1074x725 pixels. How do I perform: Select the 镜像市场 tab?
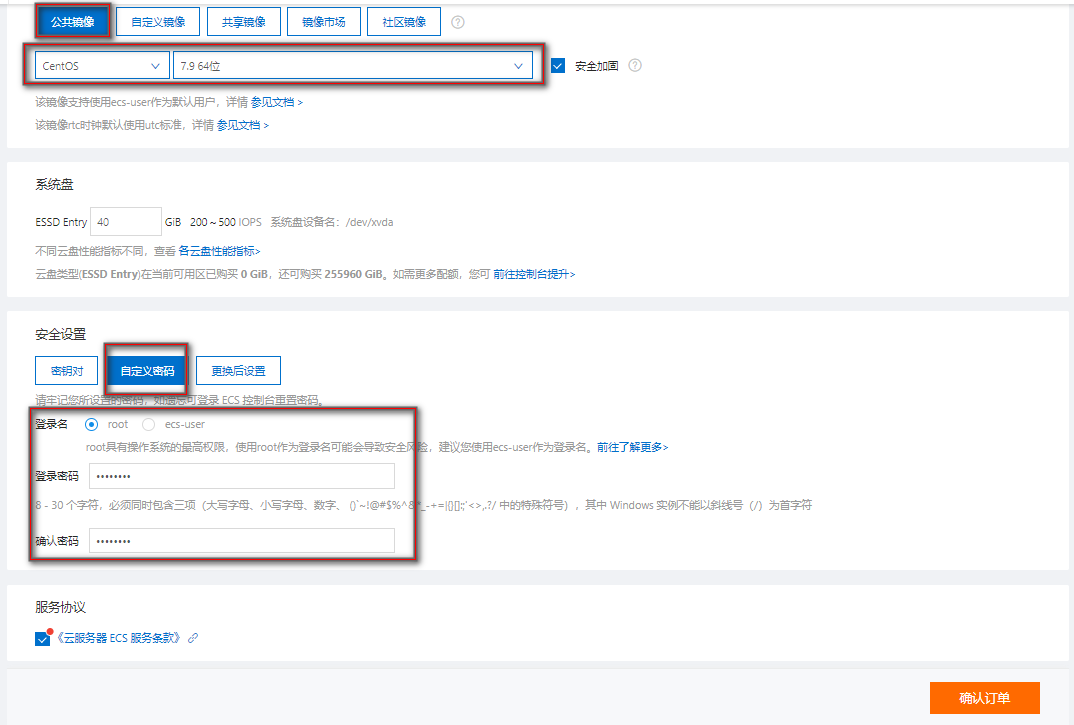324,21
